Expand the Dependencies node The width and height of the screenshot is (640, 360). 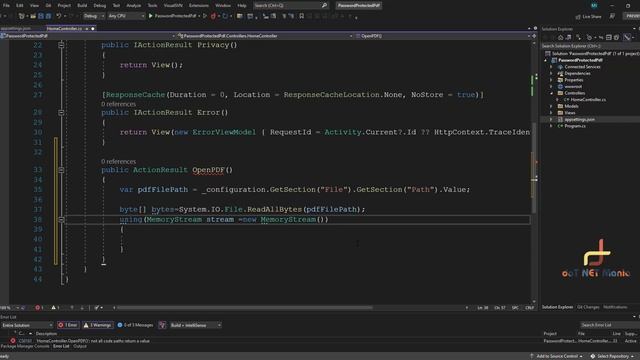coord(551,73)
